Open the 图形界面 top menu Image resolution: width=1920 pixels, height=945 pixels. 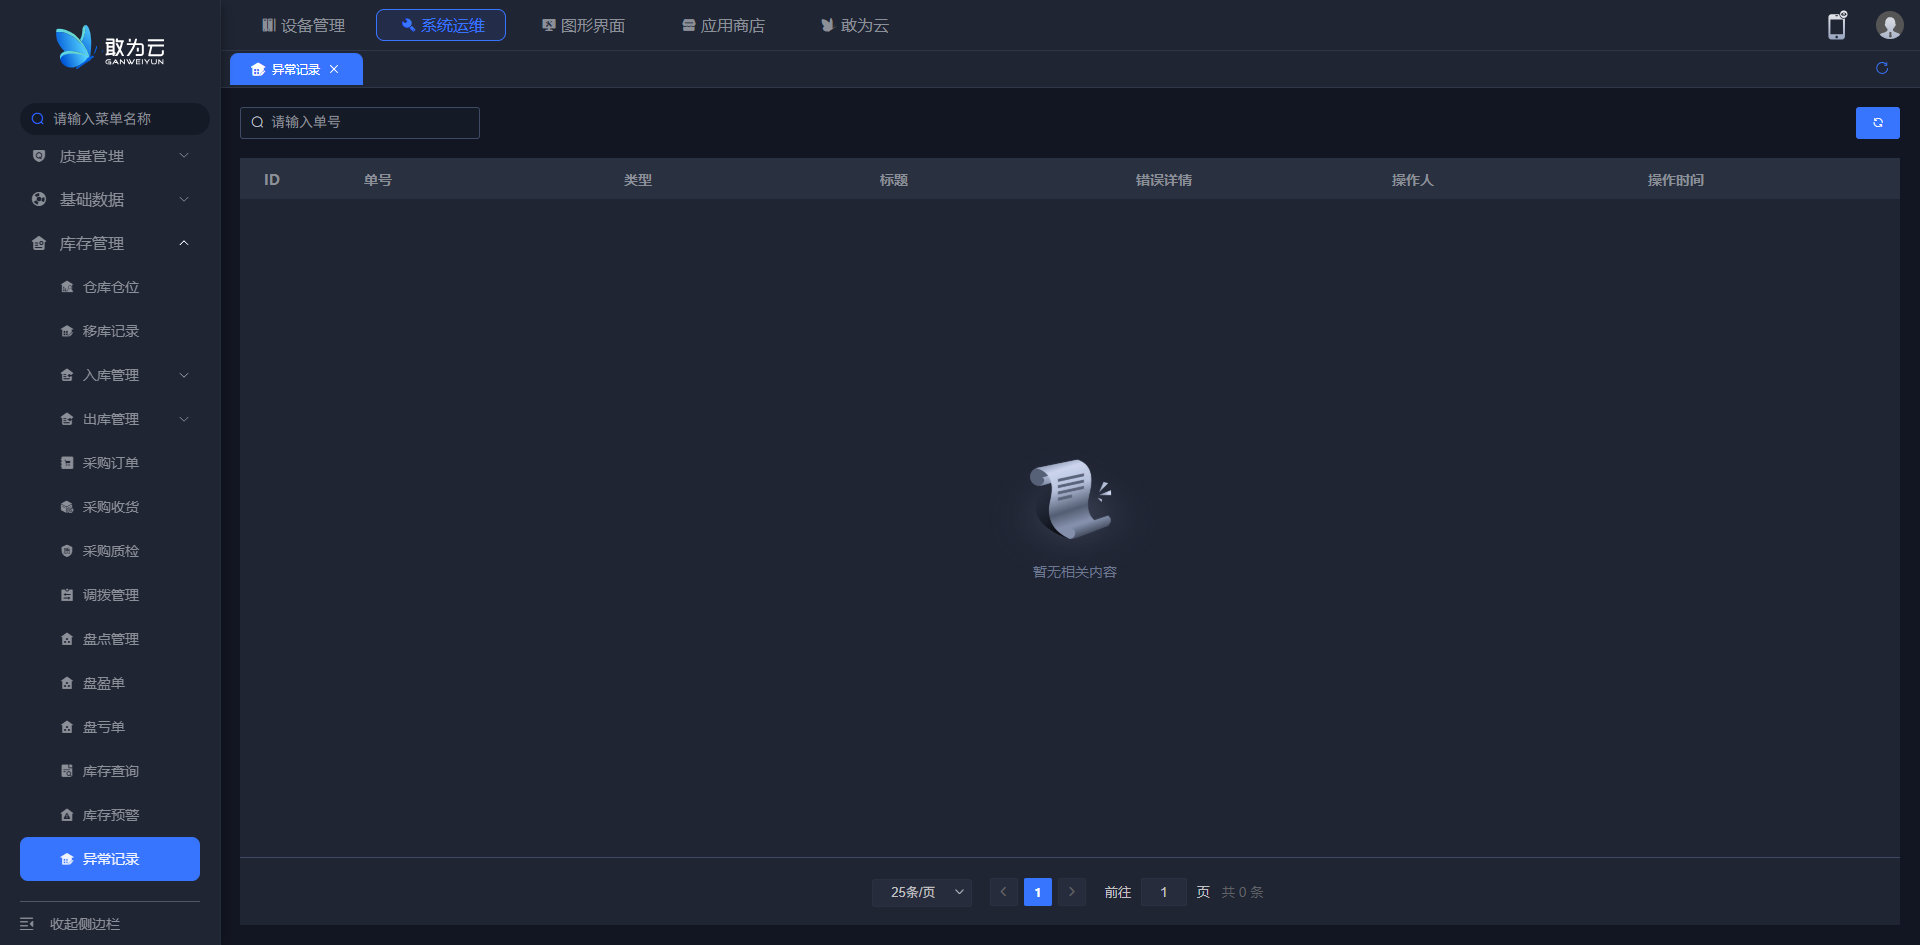pyautogui.click(x=583, y=25)
